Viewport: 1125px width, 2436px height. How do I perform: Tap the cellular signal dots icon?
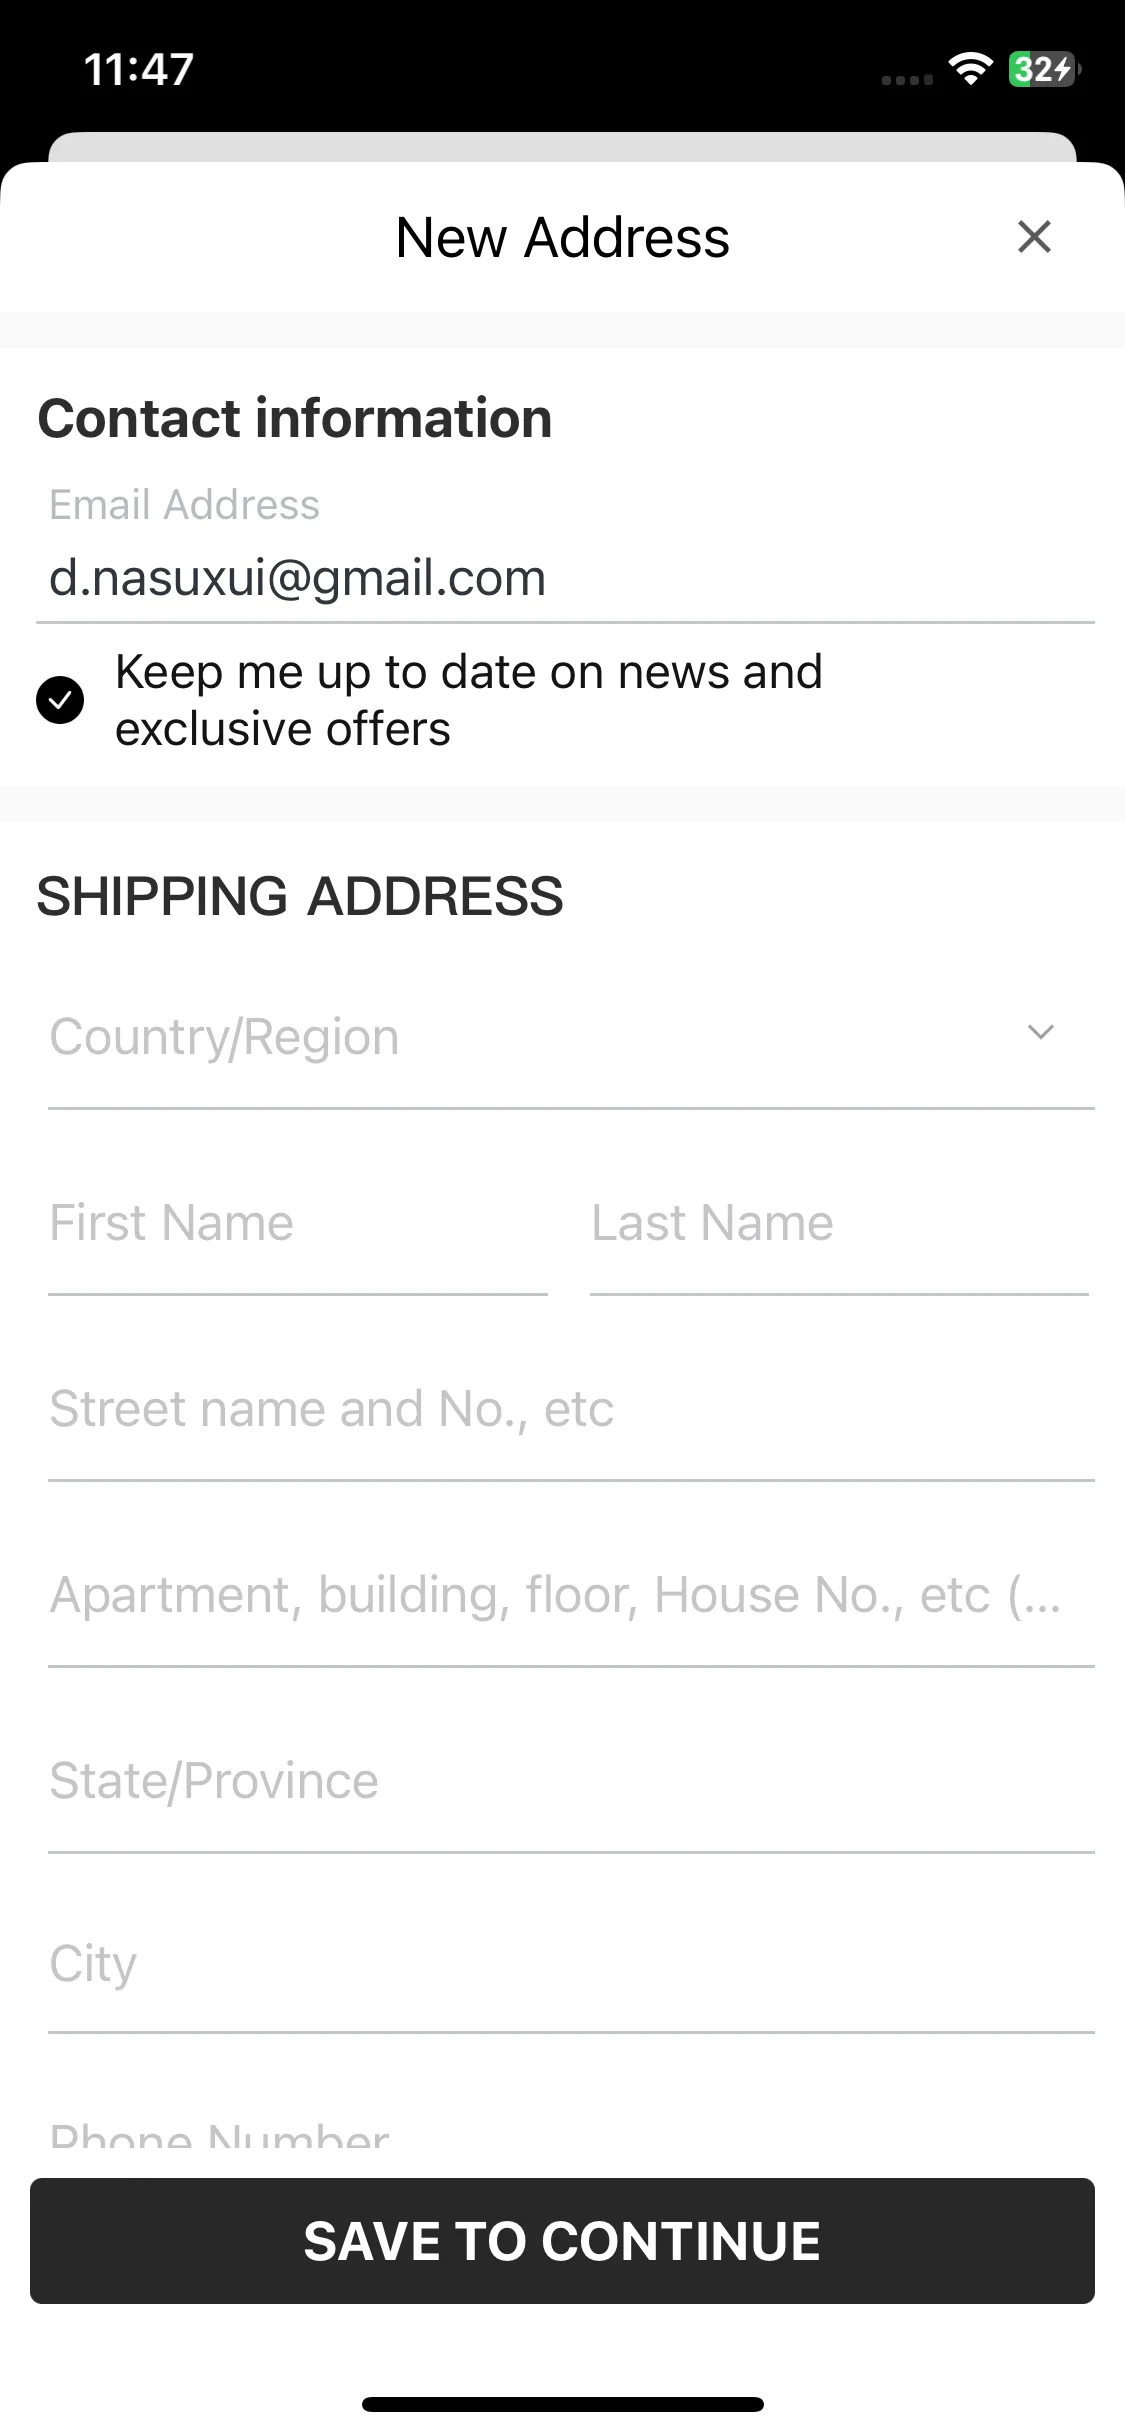(x=907, y=79)
